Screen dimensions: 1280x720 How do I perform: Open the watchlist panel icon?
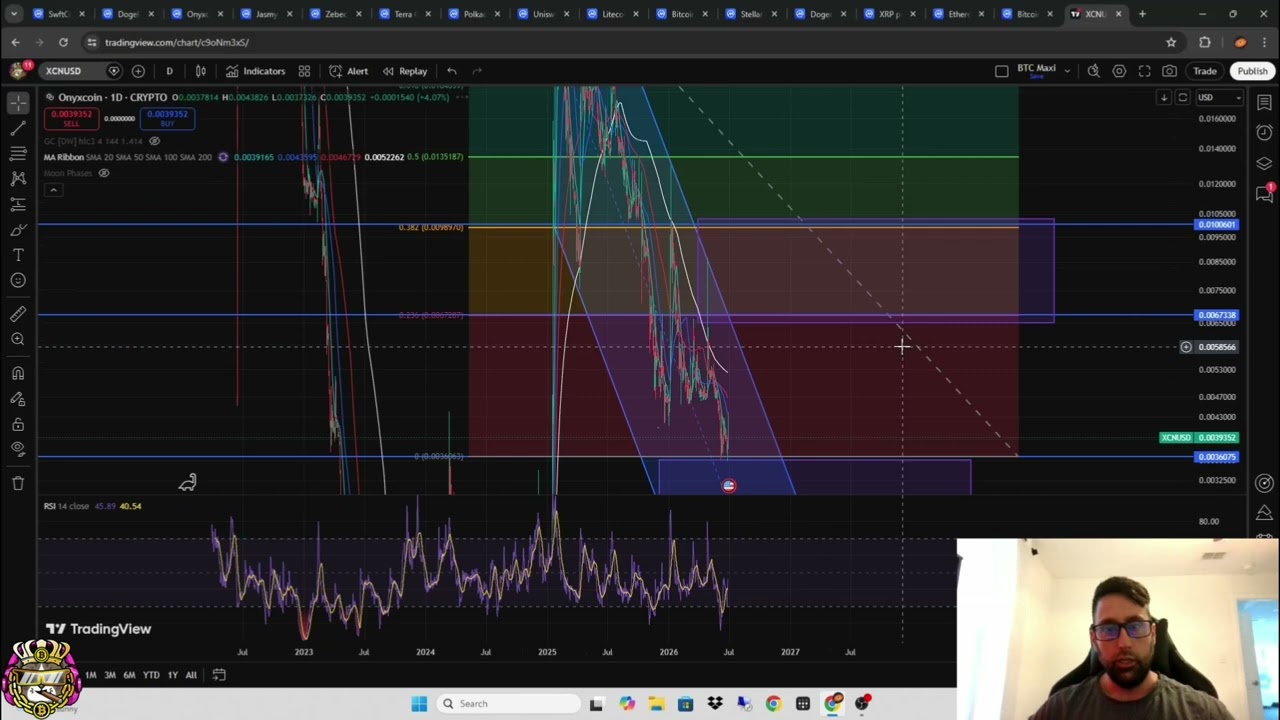click(x=1264, y=102)
